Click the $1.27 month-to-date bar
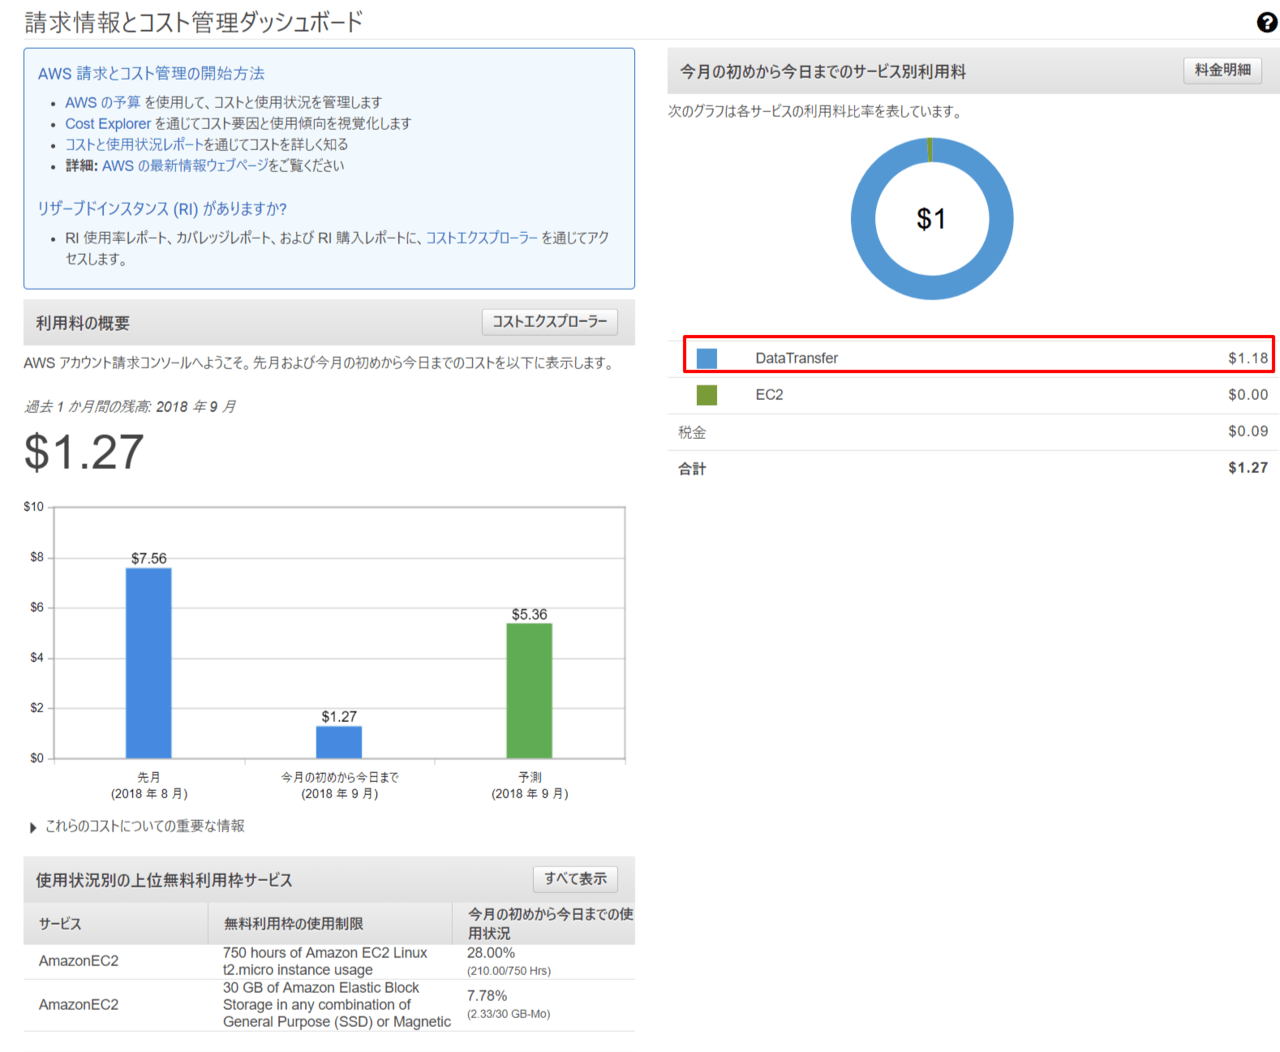 (x=339, y=742)
